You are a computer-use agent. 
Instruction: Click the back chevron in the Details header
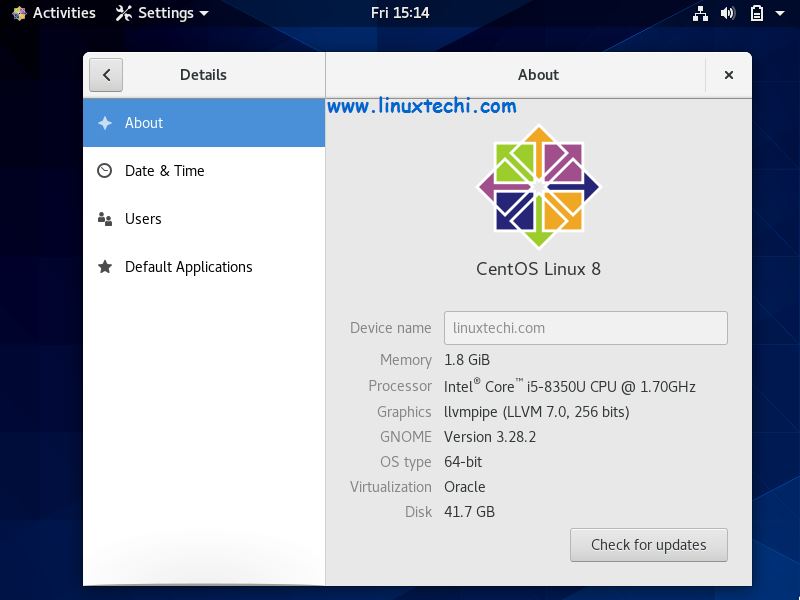(106, 74)
